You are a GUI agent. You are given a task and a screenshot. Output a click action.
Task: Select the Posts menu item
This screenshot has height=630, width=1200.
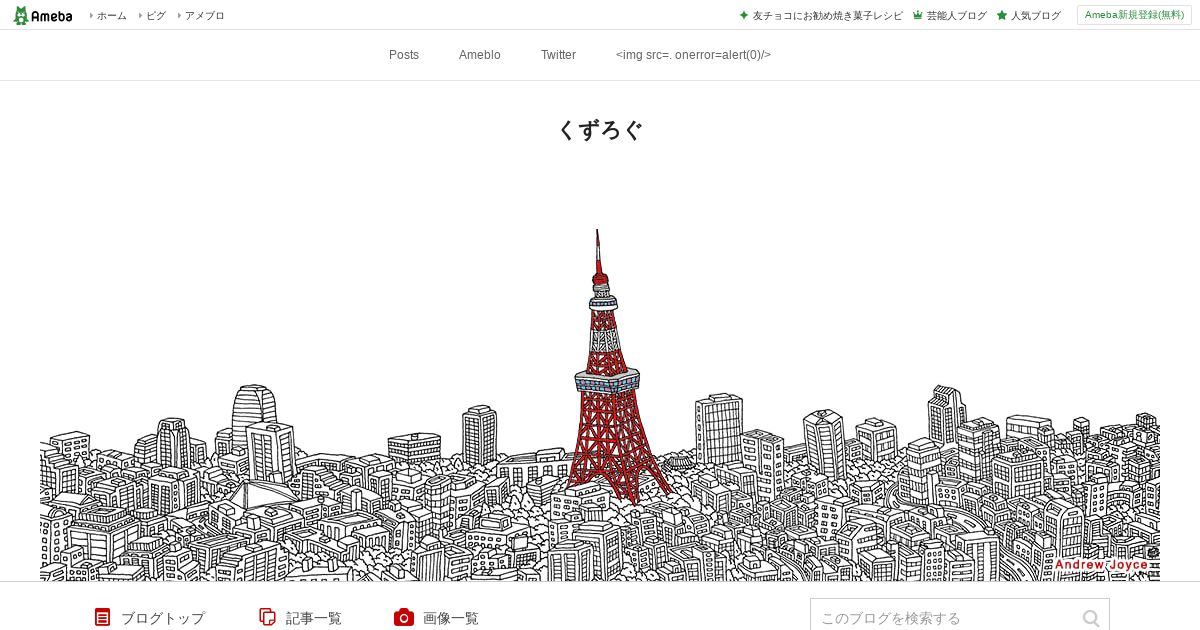click(404, 55)
